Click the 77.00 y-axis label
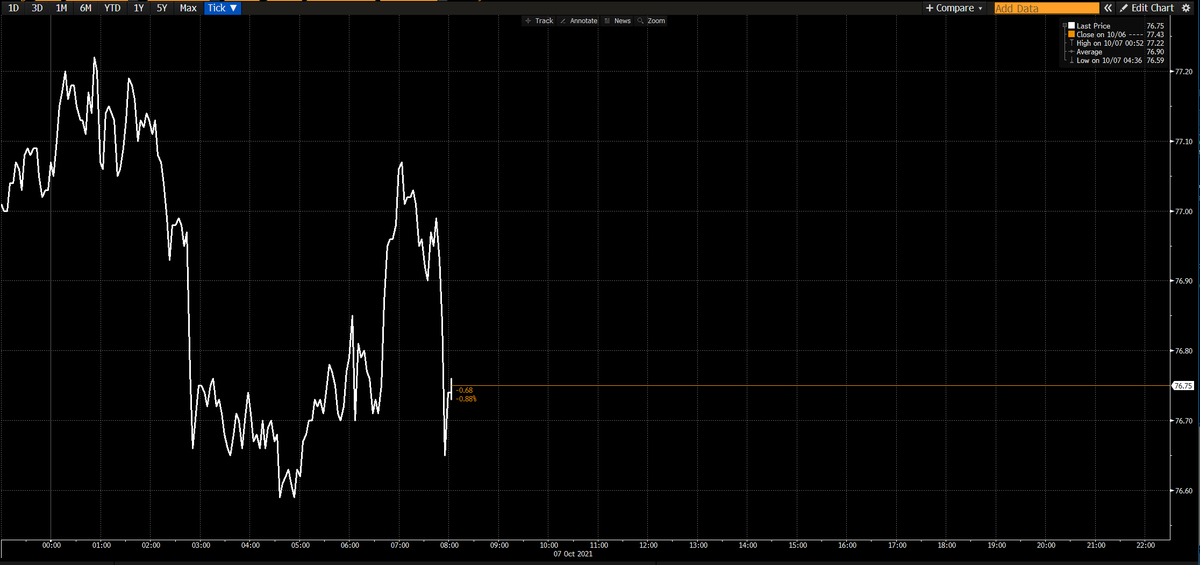 pos(1184,212)
